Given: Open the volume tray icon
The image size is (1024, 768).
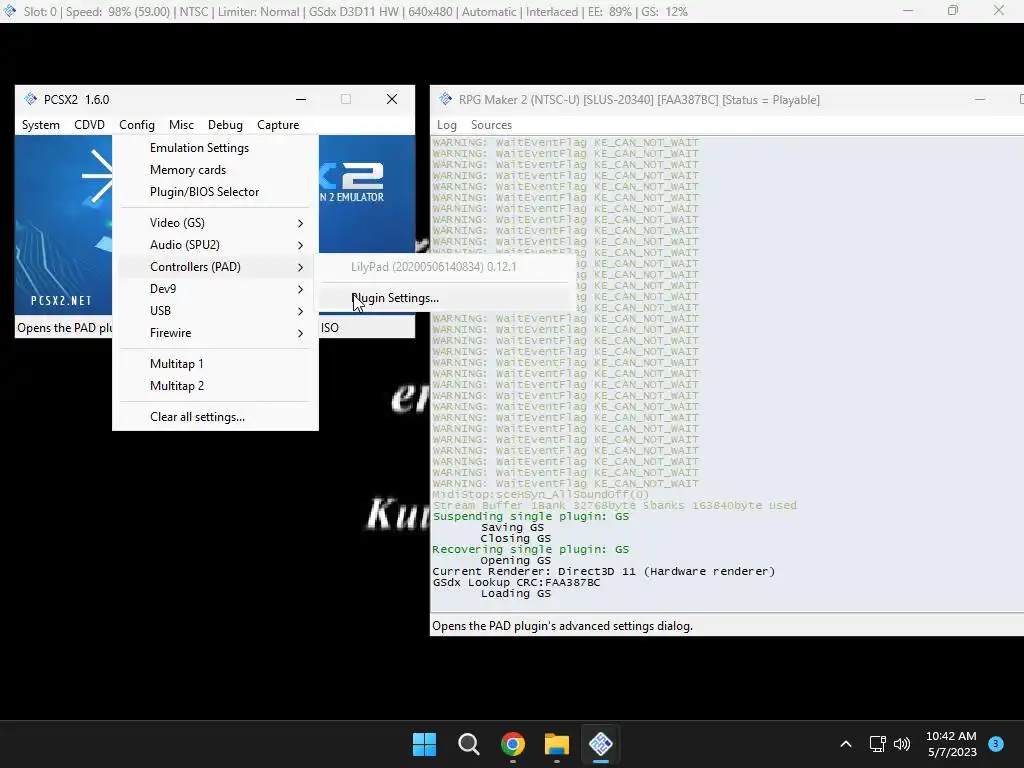Looking at the screenshot, I should tap(902, 744).
